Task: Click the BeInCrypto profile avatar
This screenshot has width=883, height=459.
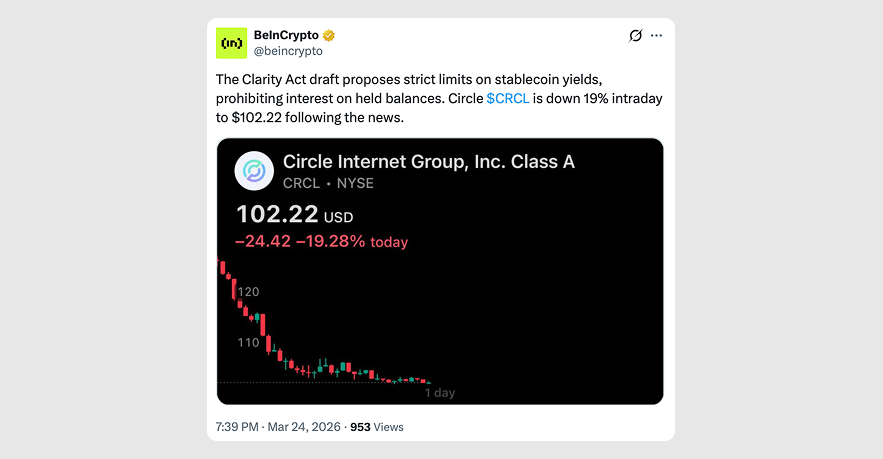Action: (x=232, y=43)
